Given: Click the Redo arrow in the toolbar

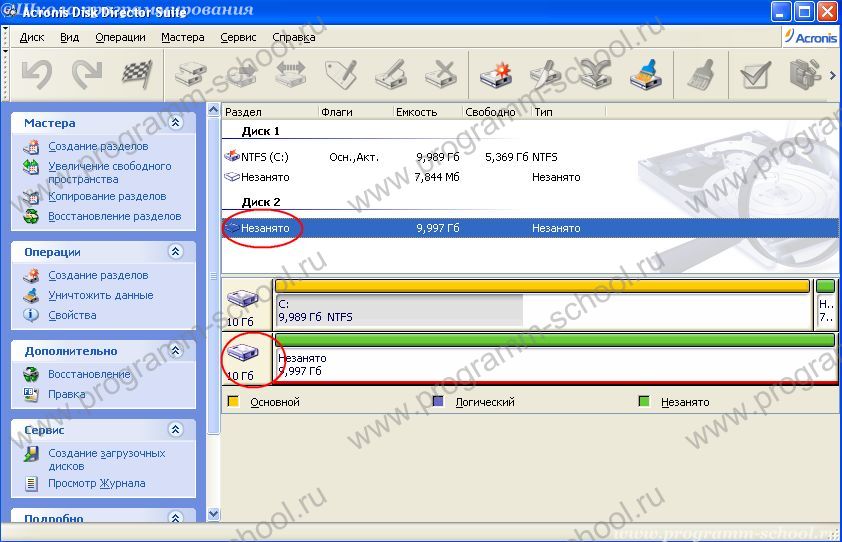Looking at the screenshot, I should [x=87, y=74].
